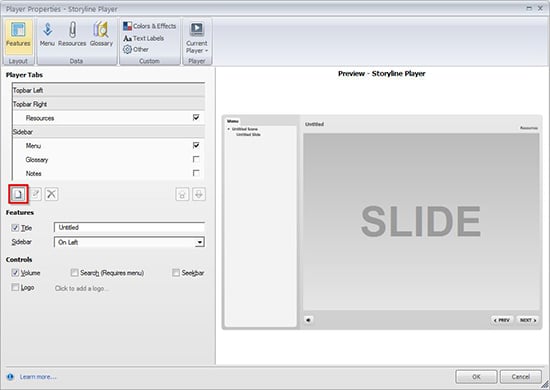The image size is (550, 390).
Task: Follow the Learn more link
Action: [38, 377]
